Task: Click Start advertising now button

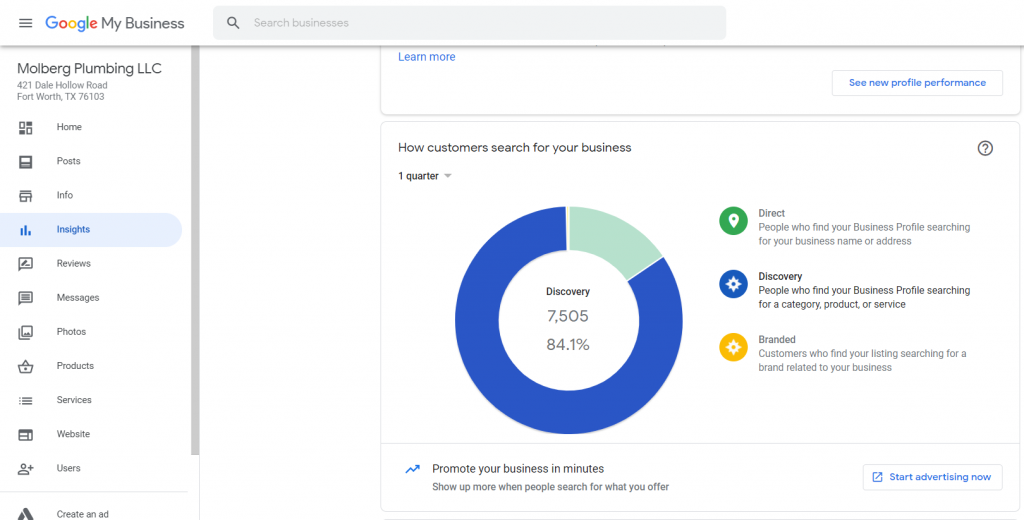Action: tap(932, 477)
